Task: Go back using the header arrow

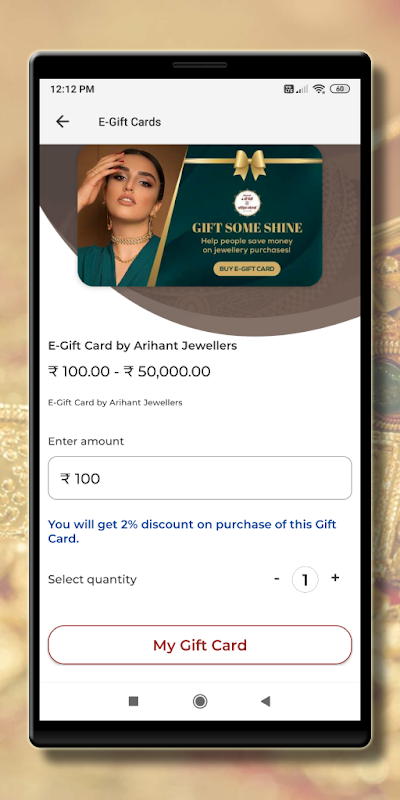Action: (62, 121)
